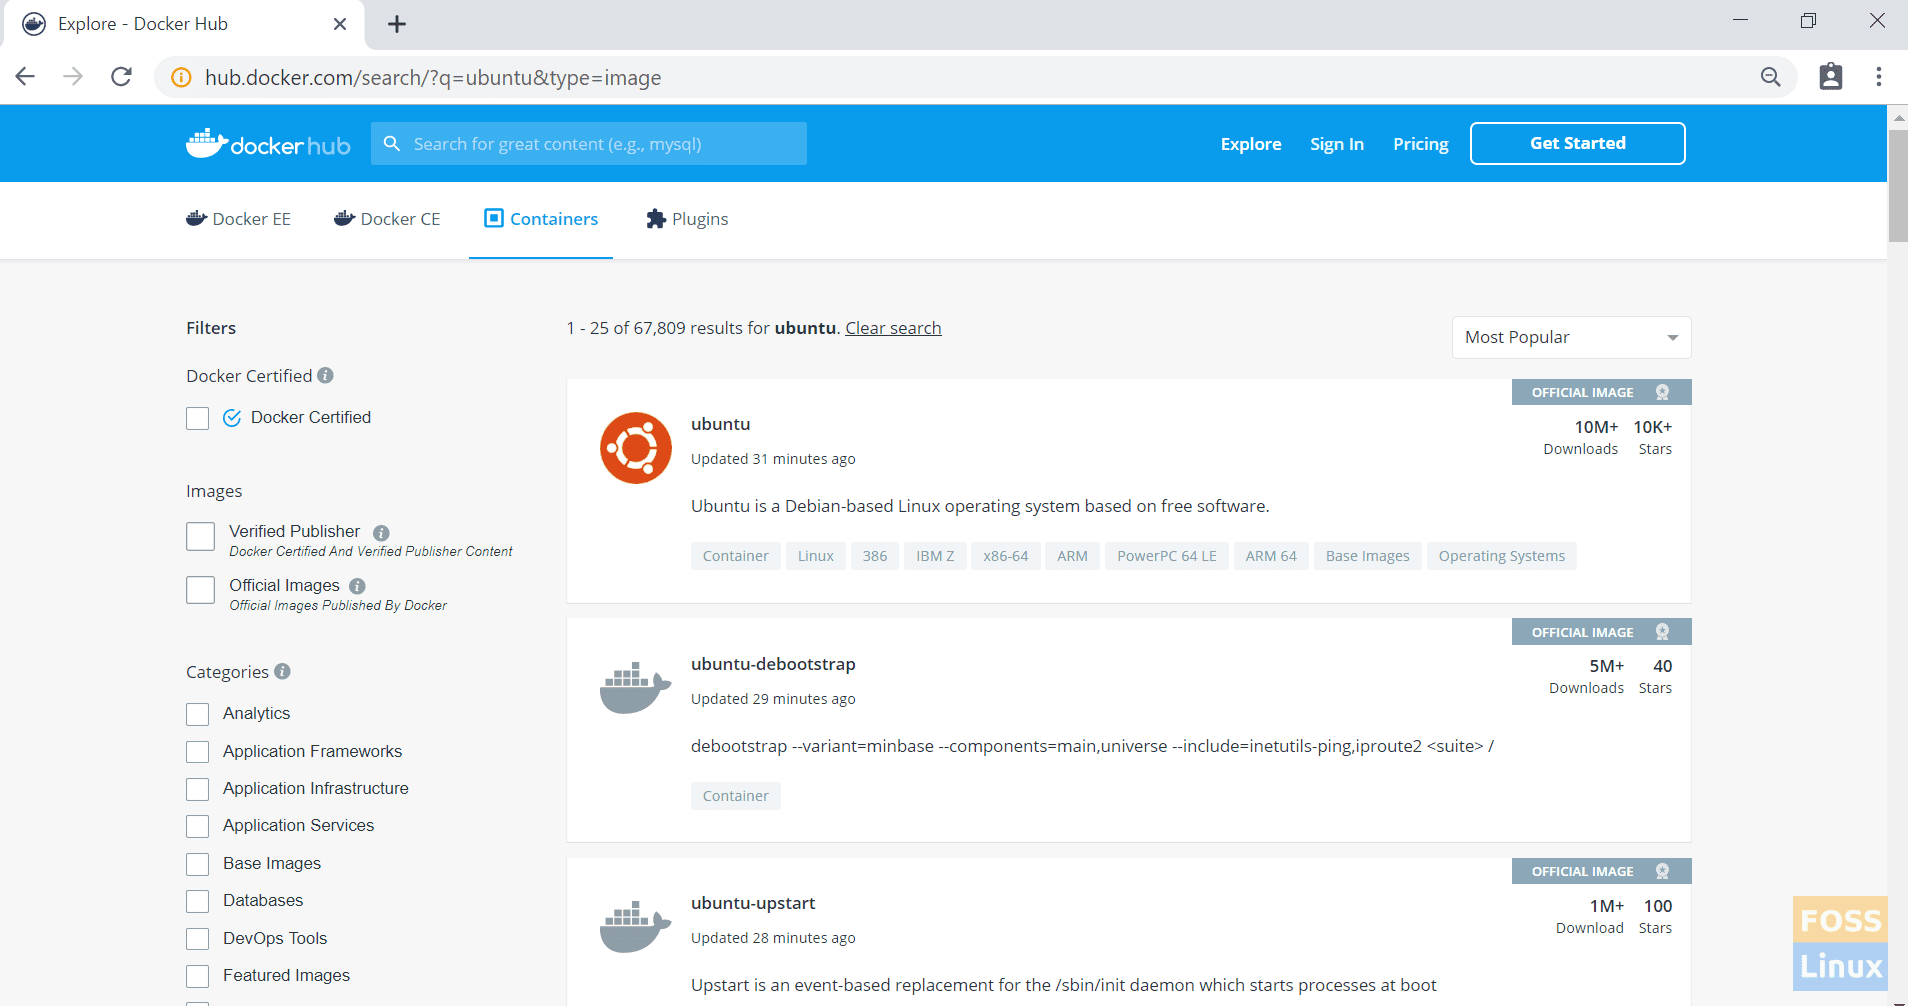Click the browser address bar URL
The image size is (1908, 1006).
pos(433,78)
